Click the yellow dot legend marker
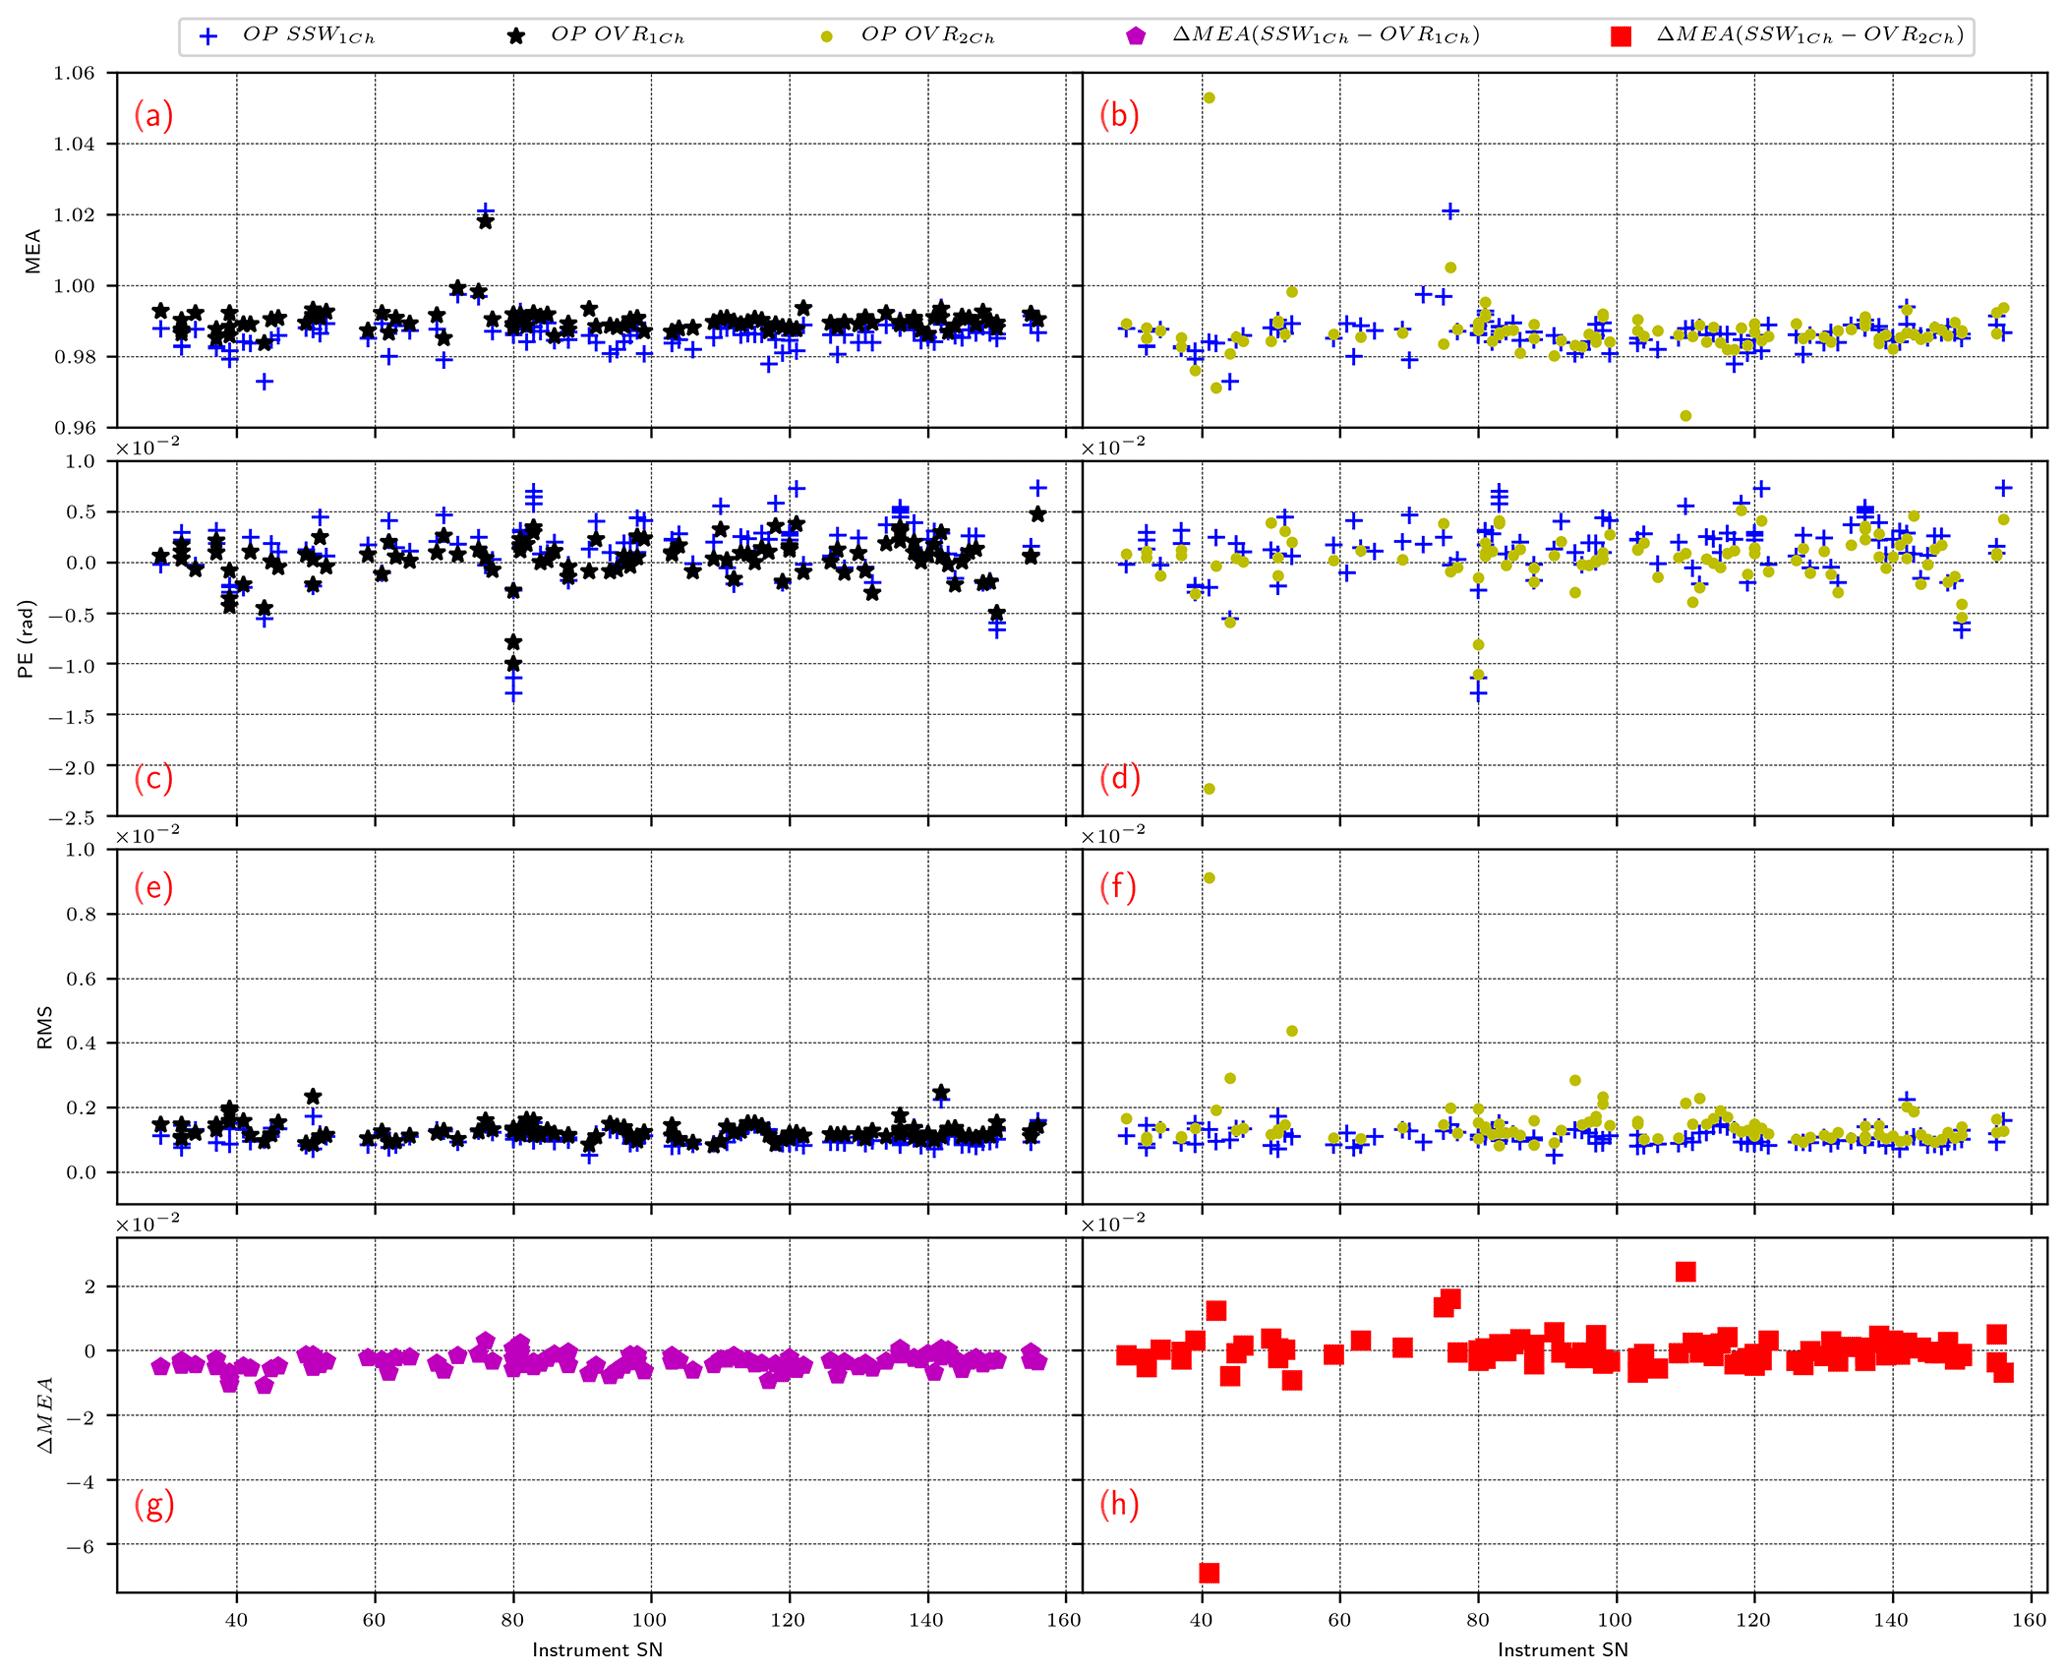This screenshot has height=1674, width=2067. [826, 37]
